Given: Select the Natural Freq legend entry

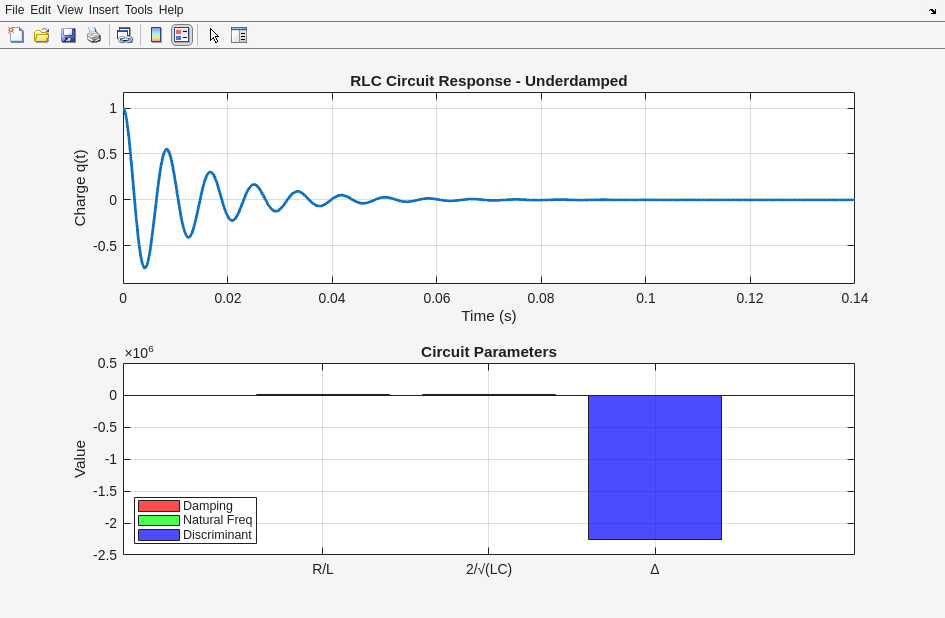Looking at the screenshot, I should pyautogui.click(x=217, y=520).
